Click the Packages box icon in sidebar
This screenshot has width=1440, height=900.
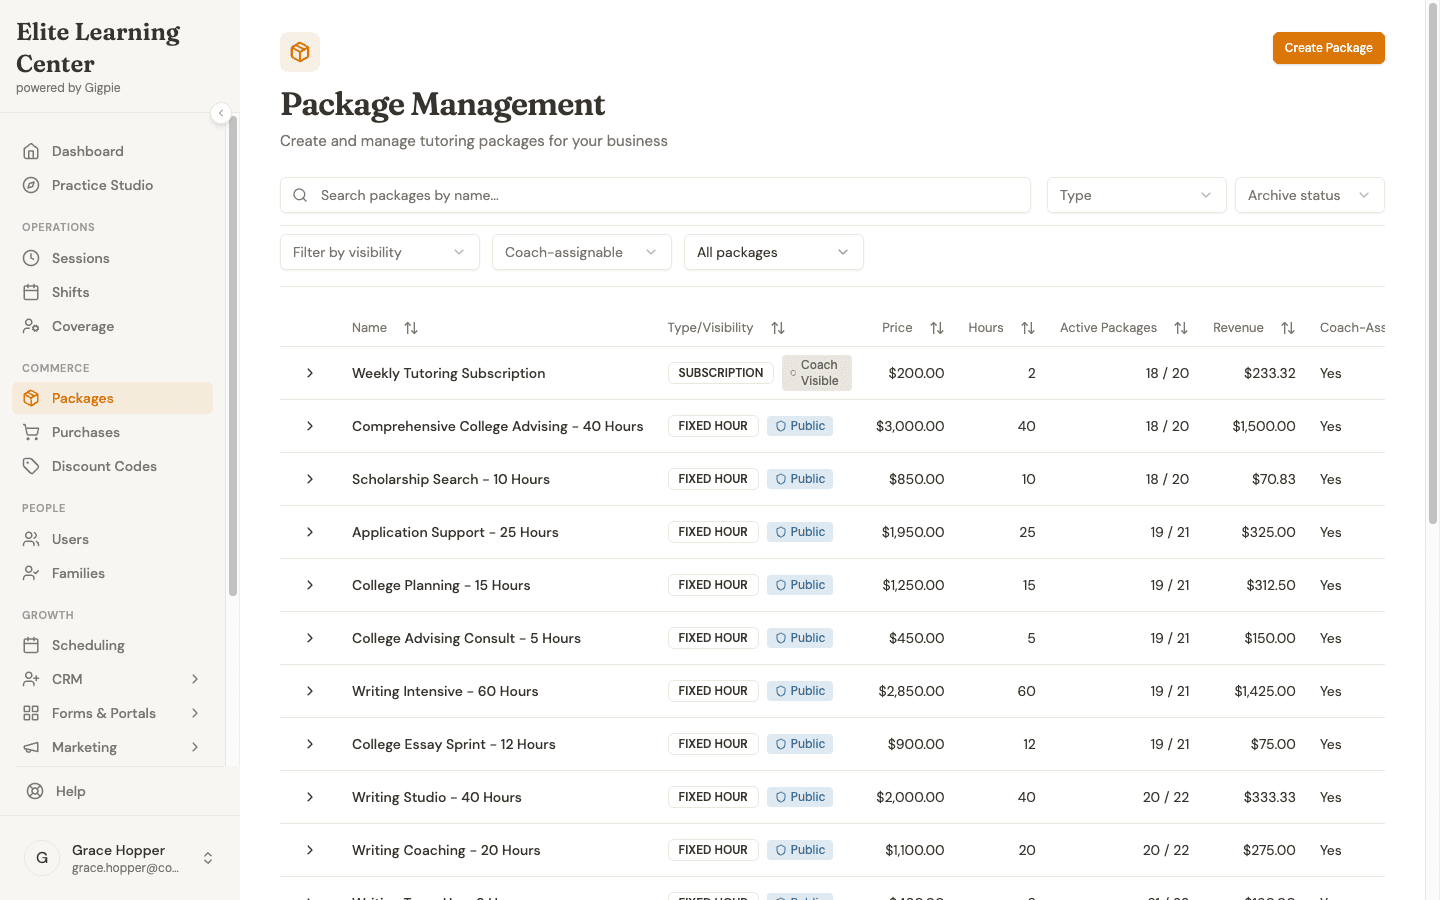click(31, 398)
